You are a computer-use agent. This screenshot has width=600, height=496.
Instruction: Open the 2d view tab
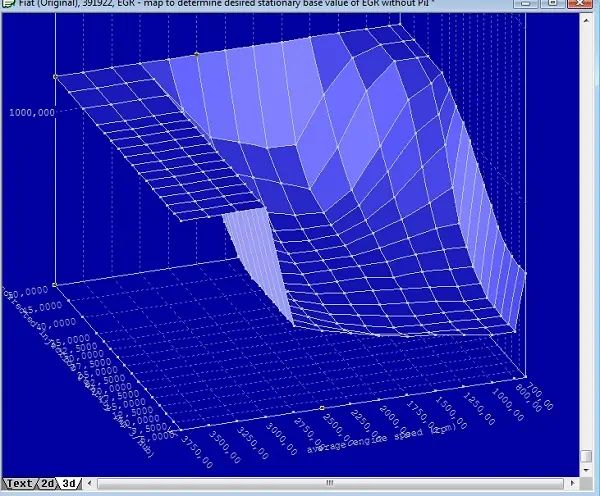coord(48,484)
